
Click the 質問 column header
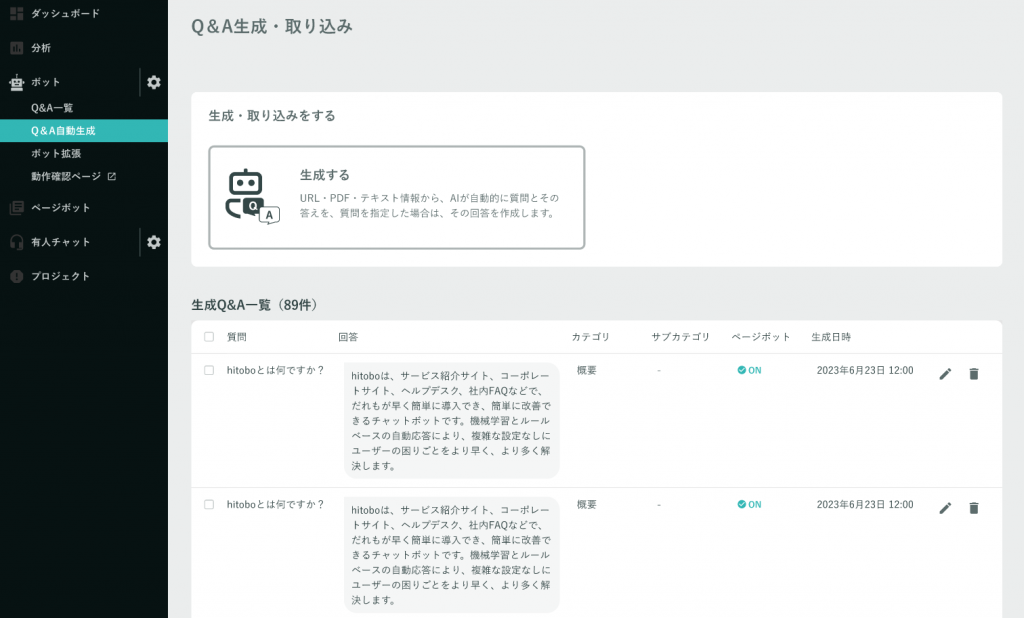236,337
